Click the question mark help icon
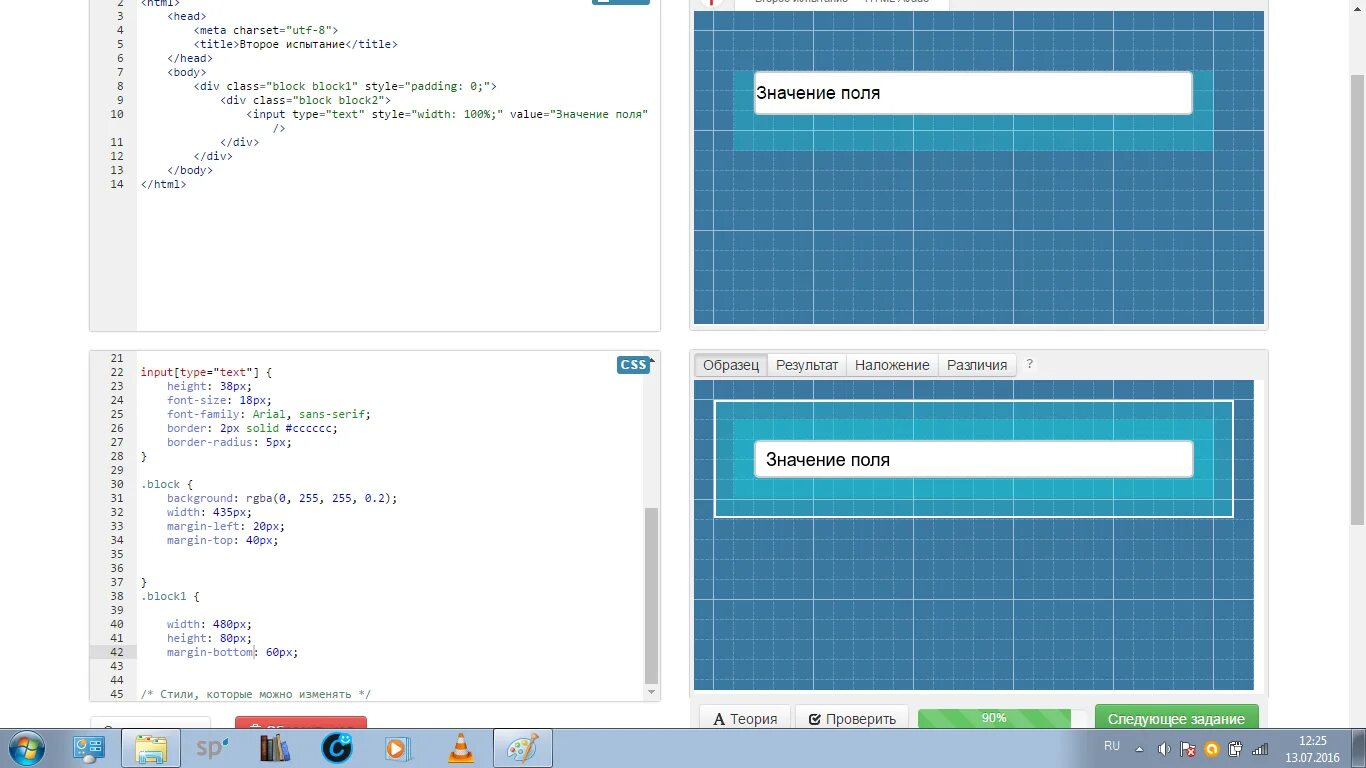Image resolution: width=1366 pixels, height=768 pixels. tap(1029, 364)
